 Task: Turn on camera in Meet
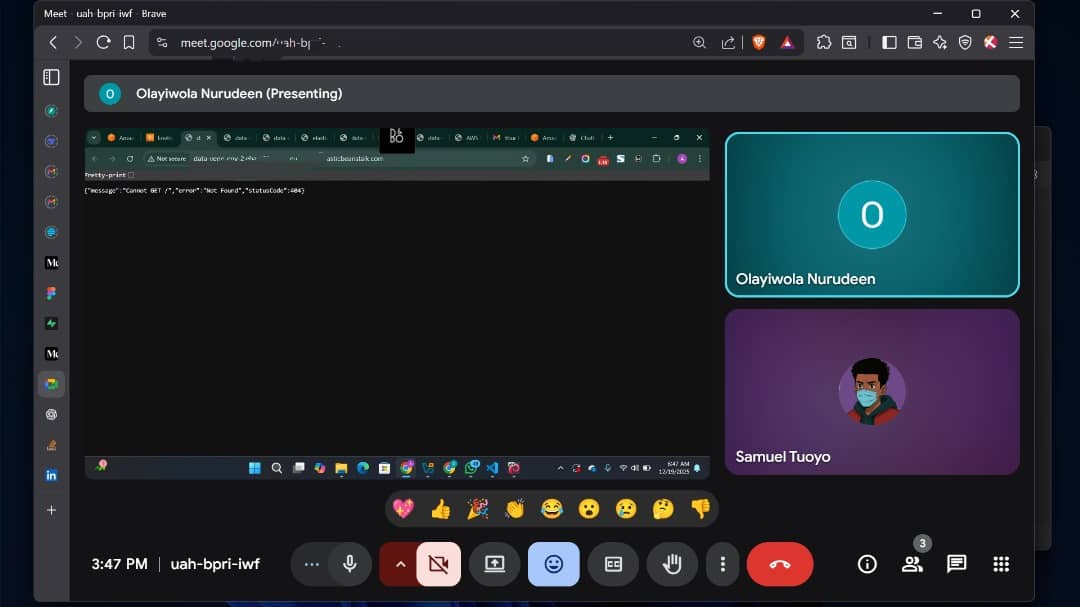[x=439, y=564]
